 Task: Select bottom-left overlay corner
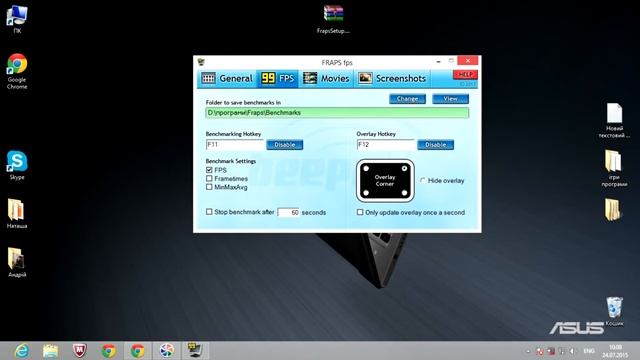click(366, 193)
